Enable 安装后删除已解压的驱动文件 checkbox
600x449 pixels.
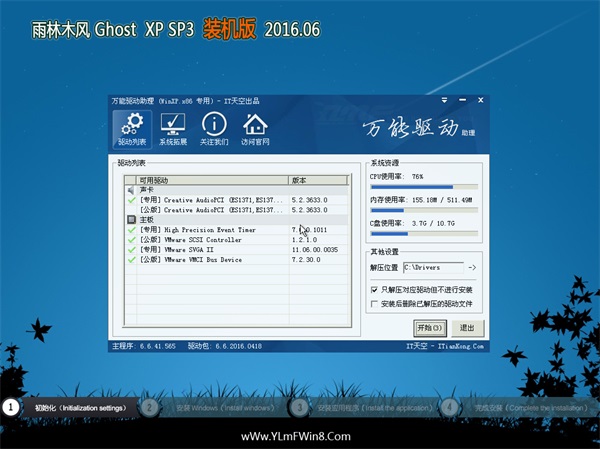click(374, 303)
